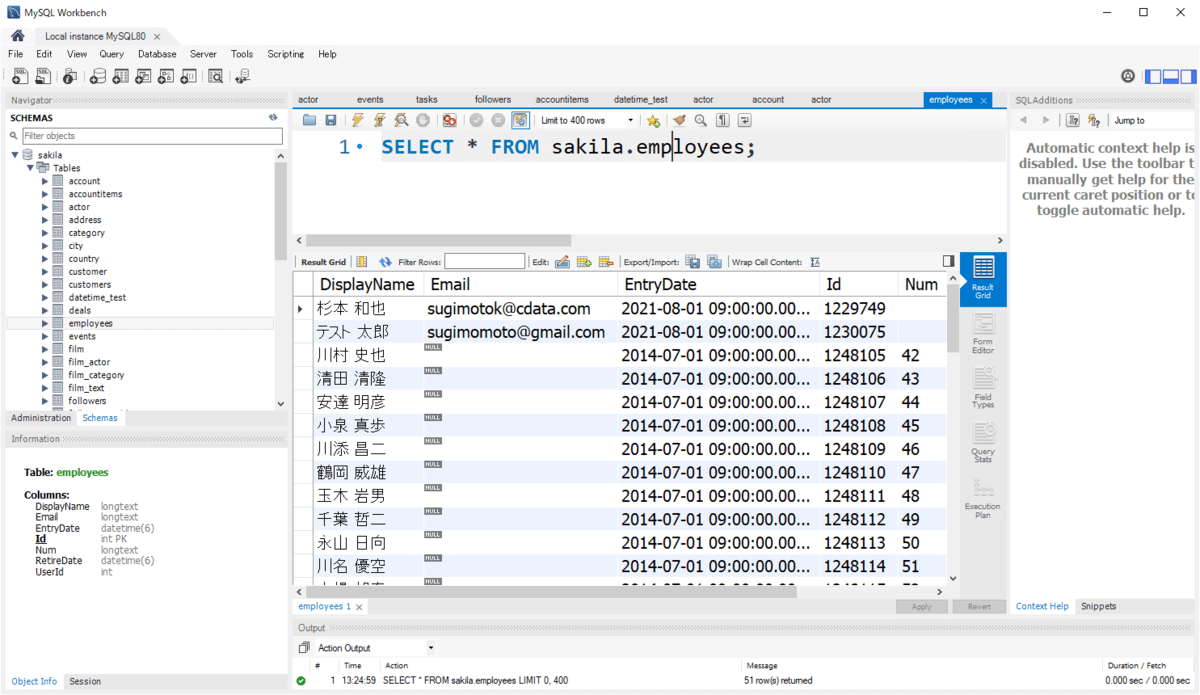
Task: Expand the account table node
Action: pos(45,181)
